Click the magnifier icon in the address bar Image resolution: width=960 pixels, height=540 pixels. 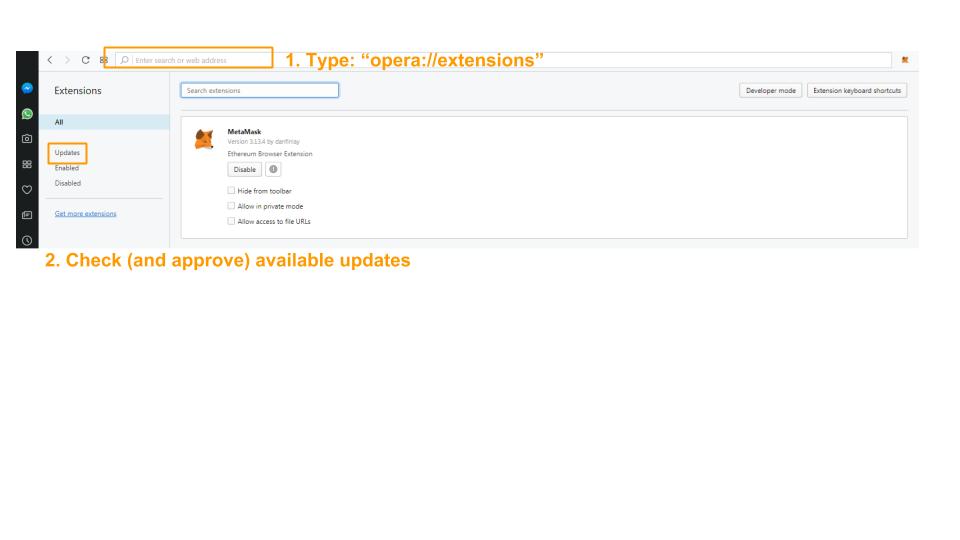(x=124, y=60)
